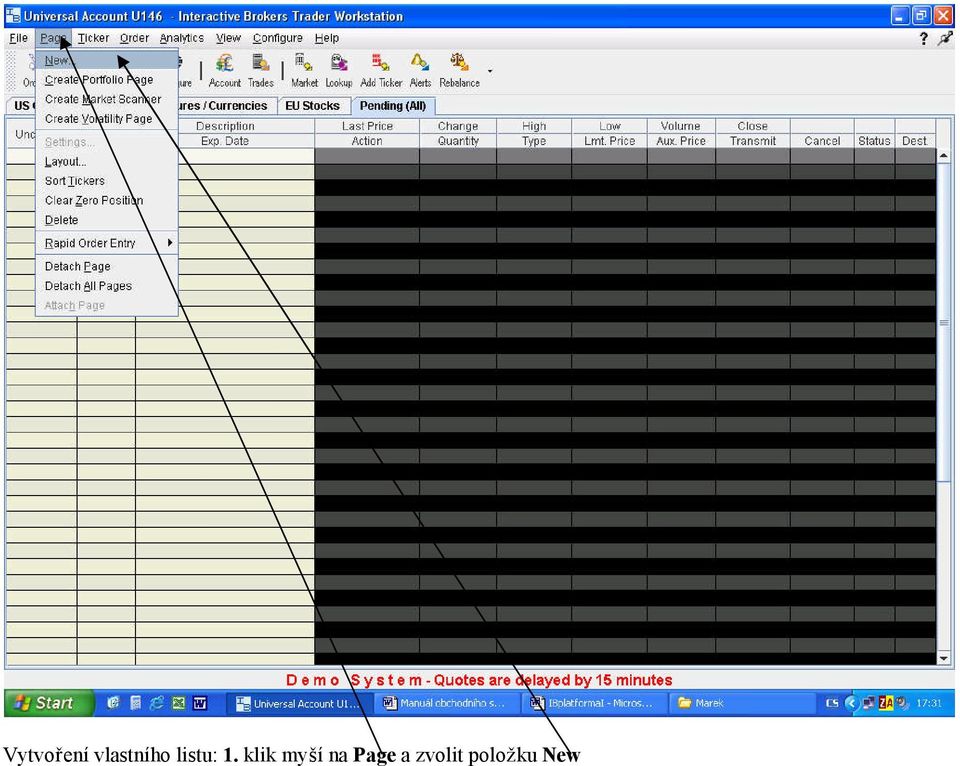Click the Volume column header
960x766 pixels.
pyautogui.click(x=681, y=126)
